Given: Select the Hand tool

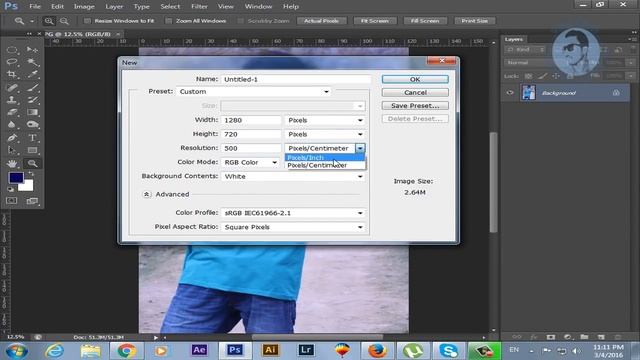Looking at the screenshot, I should 12,163.
